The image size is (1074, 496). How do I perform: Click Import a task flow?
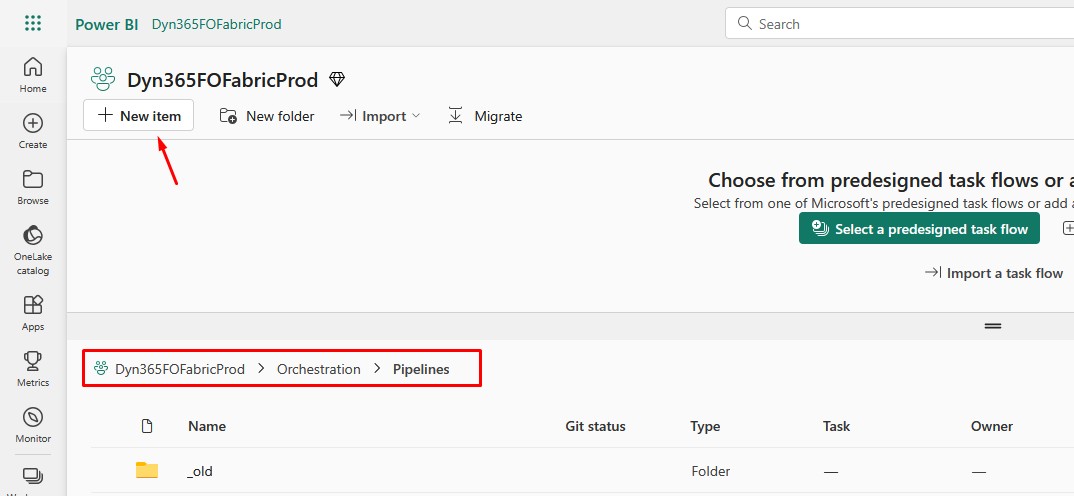(994, 273)
